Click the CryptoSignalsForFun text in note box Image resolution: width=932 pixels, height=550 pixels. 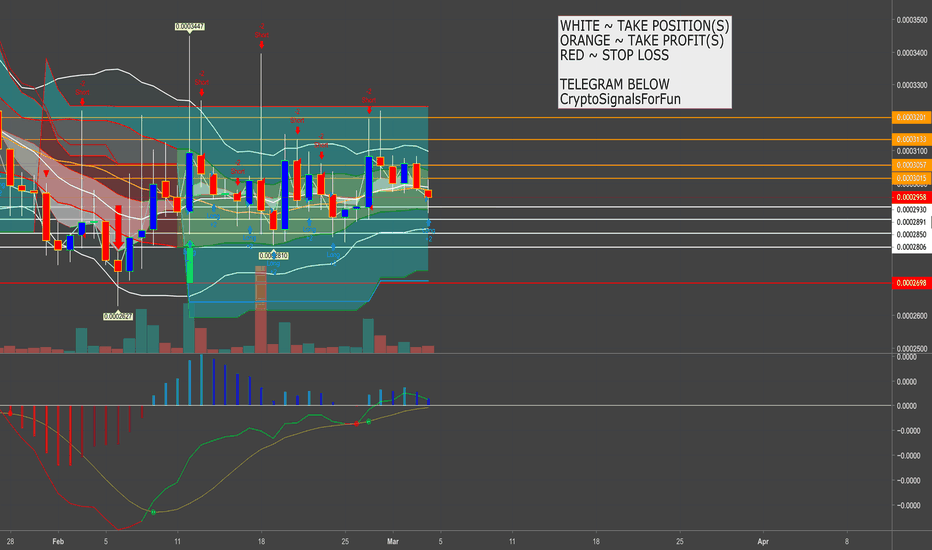pos(620,99)
